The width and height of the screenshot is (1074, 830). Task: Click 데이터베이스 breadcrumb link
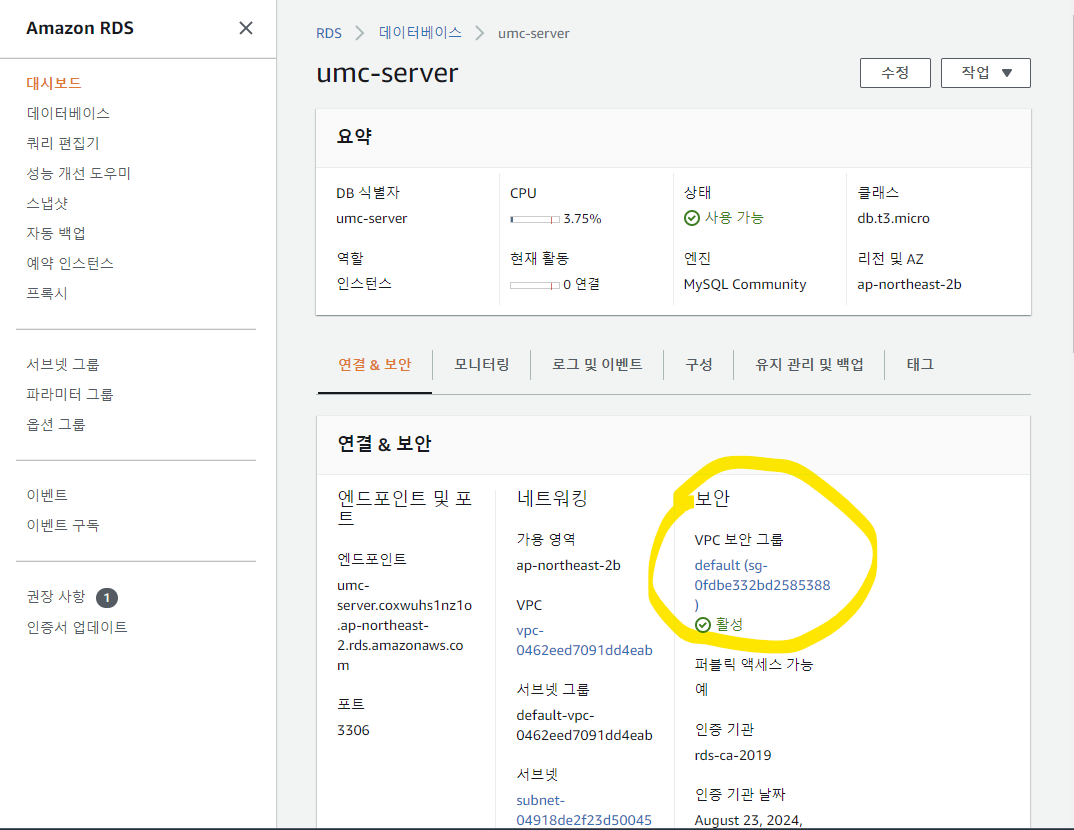pyautogui.click(x=421, y=33)
